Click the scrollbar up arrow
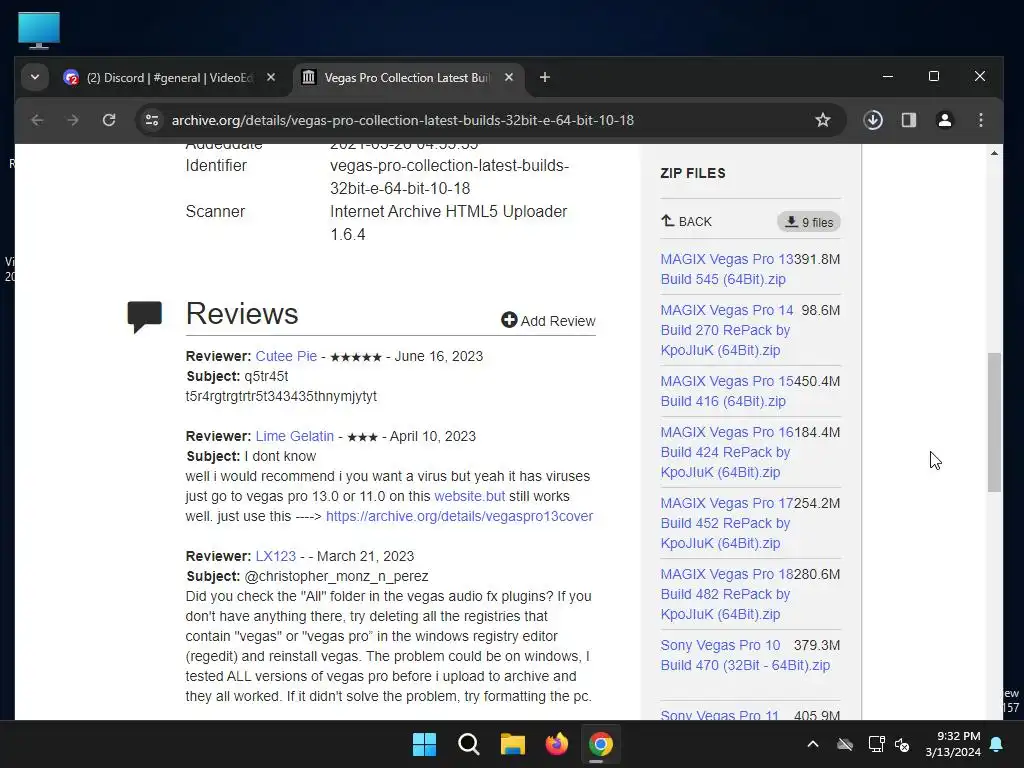This screenshot has height=768, width=1024. pyautogui.click(x=994, y=153)
